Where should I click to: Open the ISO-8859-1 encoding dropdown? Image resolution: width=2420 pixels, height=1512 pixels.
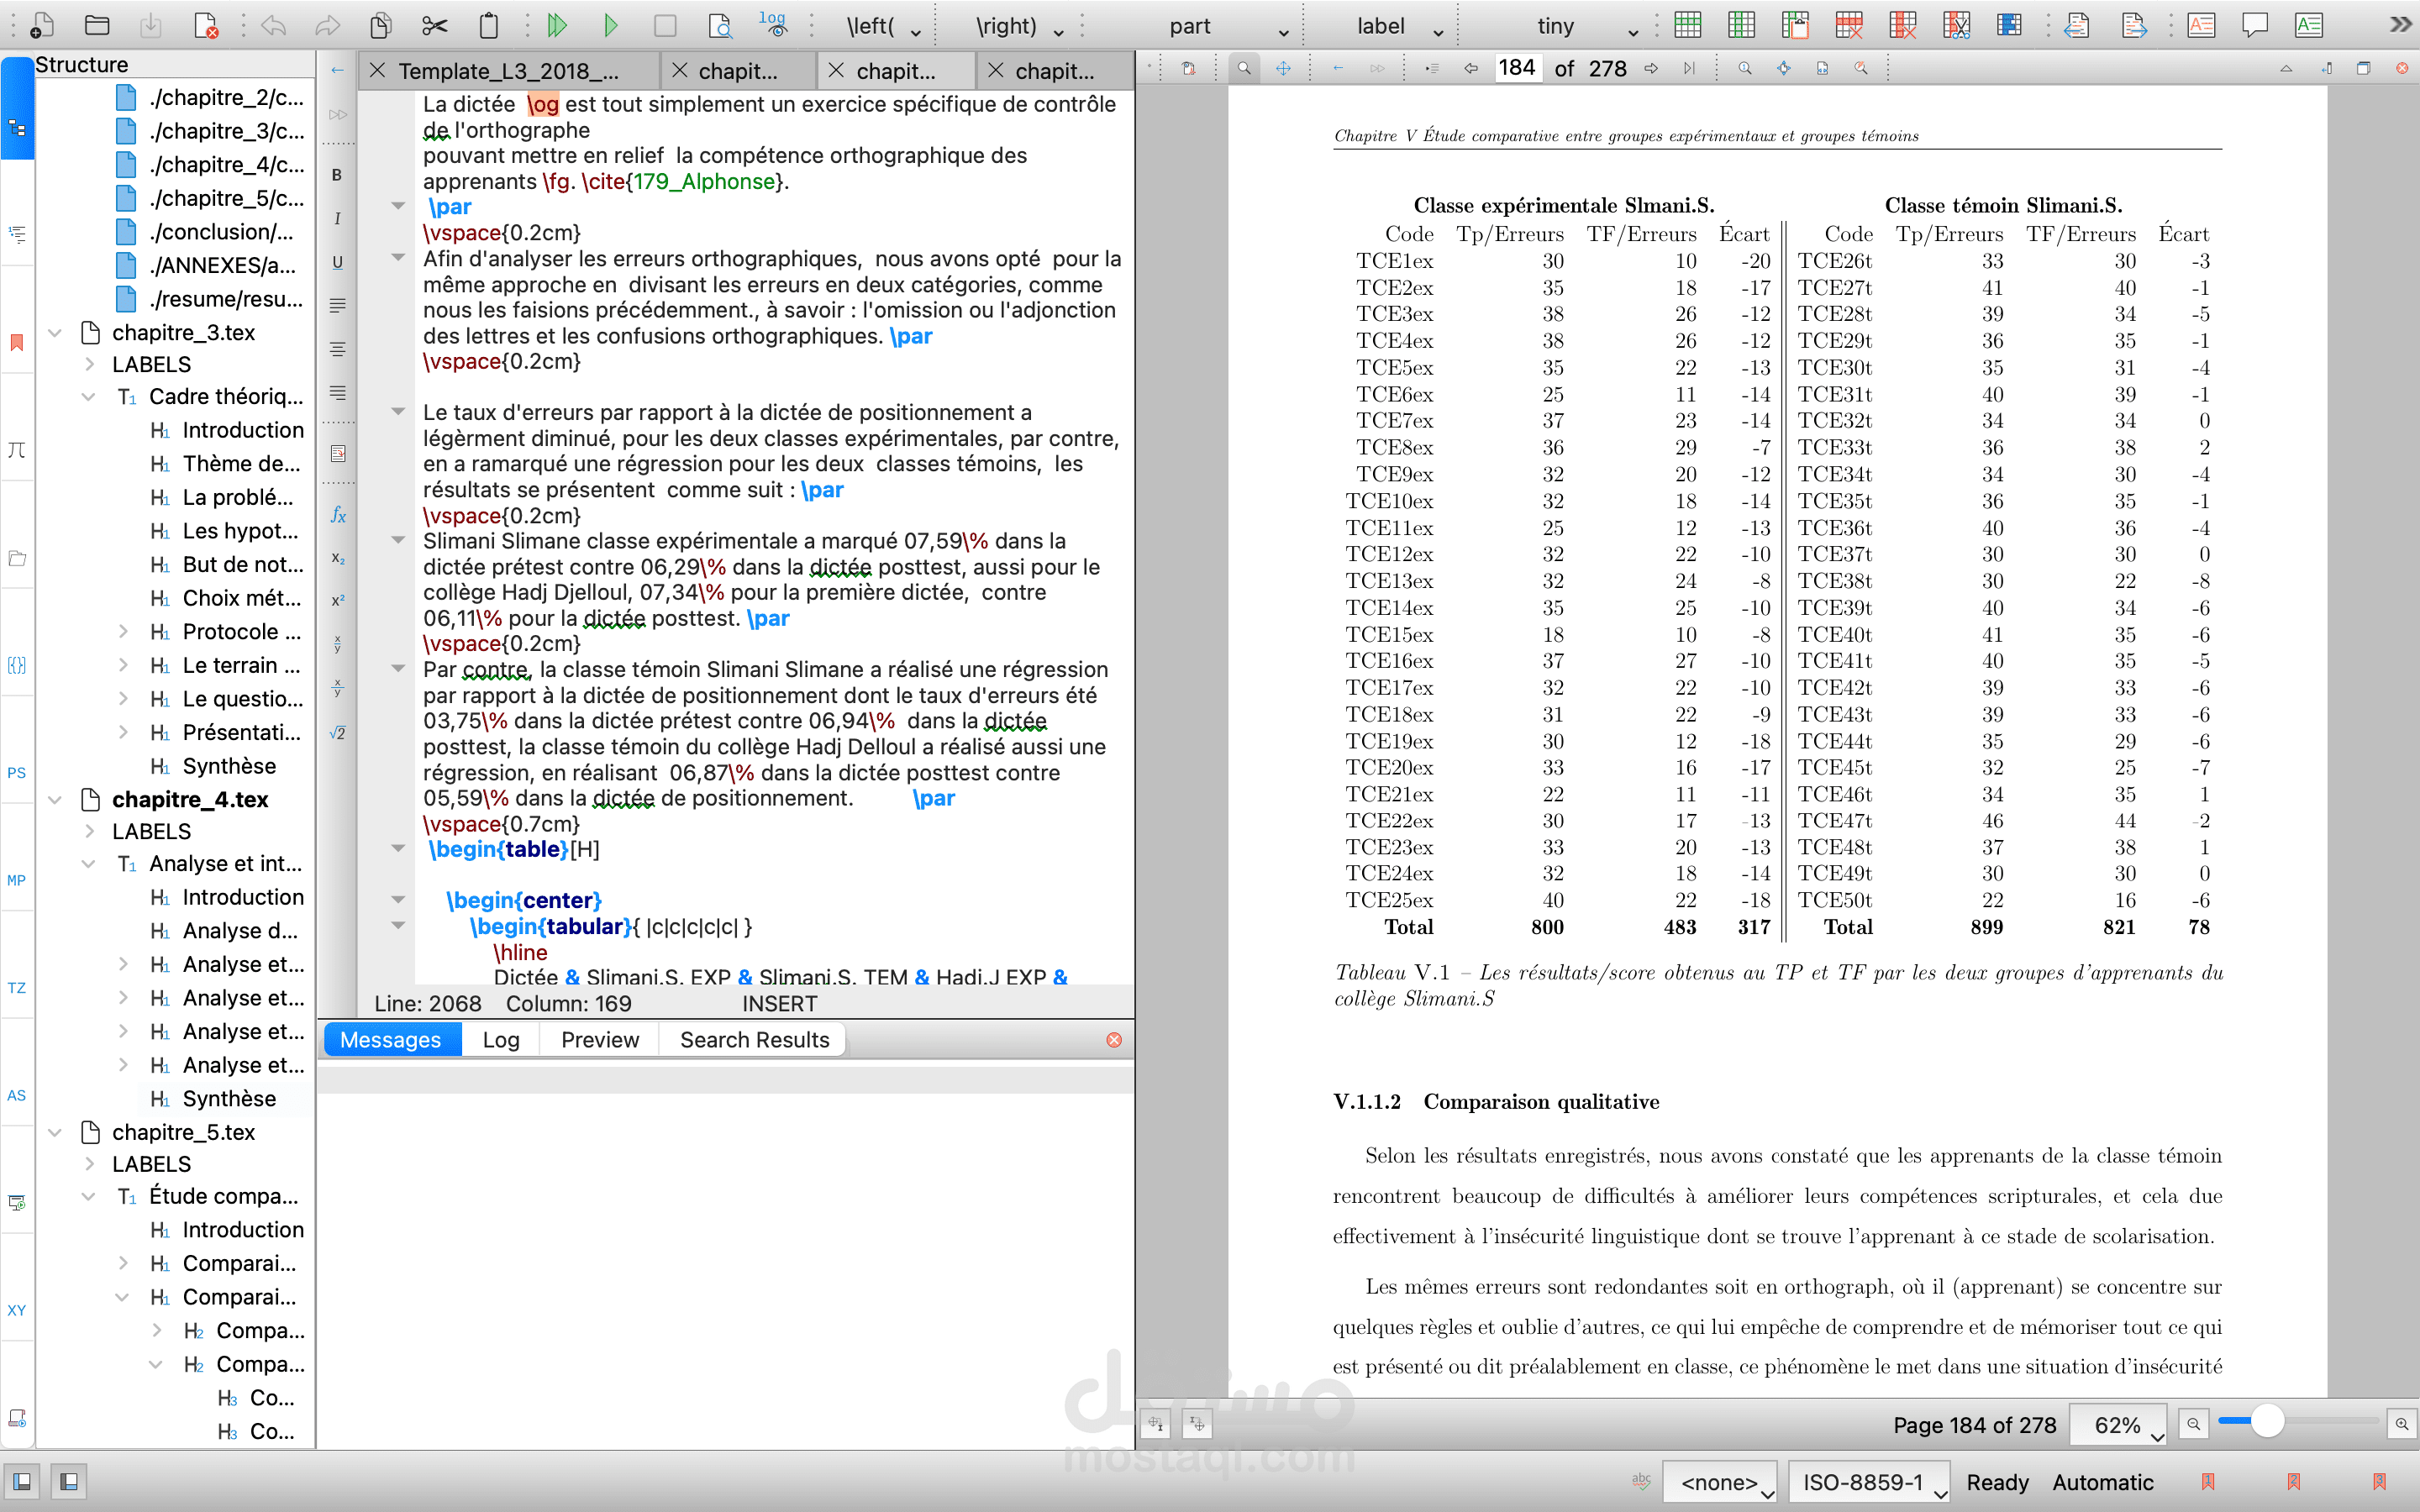click(x=1869, y=1481)
